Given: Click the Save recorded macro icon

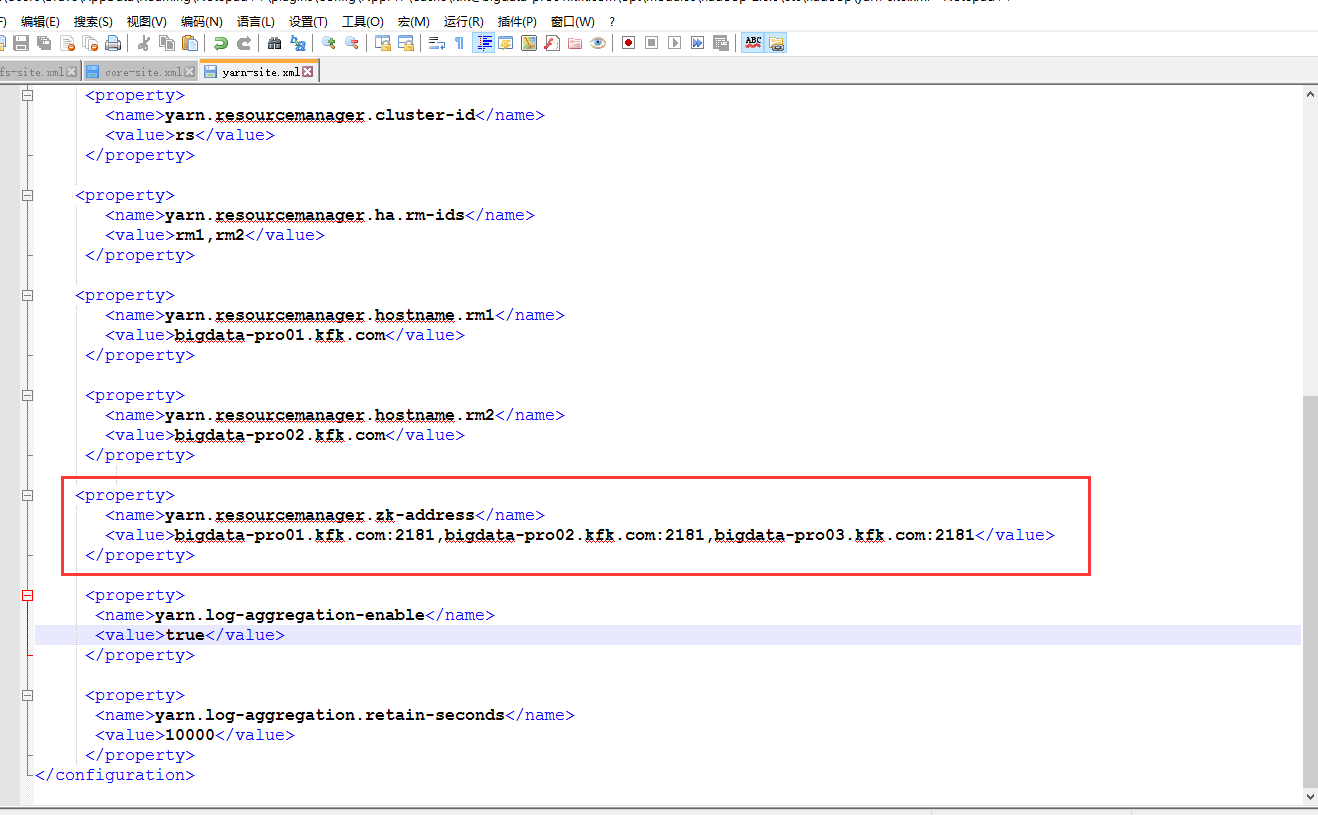Looking at the screenshot, I should tap(720, 43).
